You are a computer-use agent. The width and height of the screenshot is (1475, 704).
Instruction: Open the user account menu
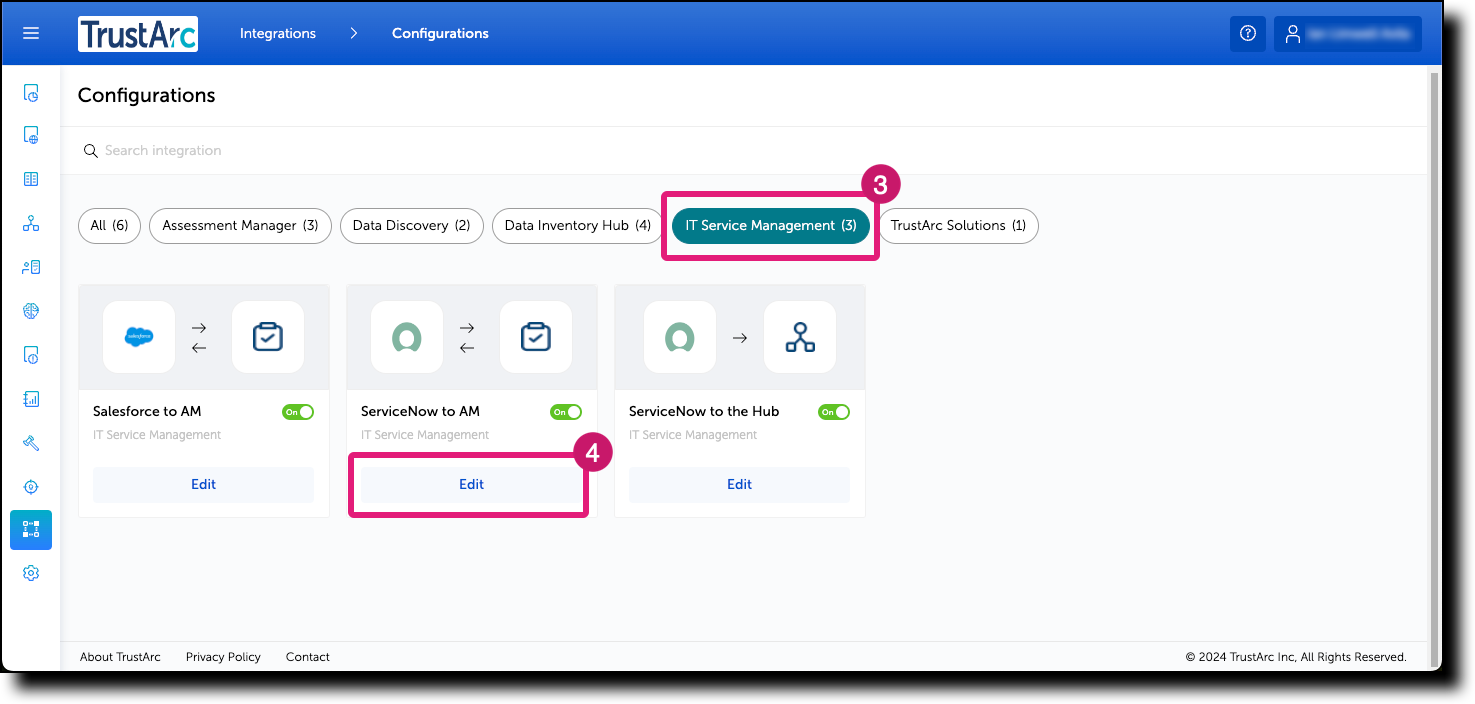tap(1347, 33)
